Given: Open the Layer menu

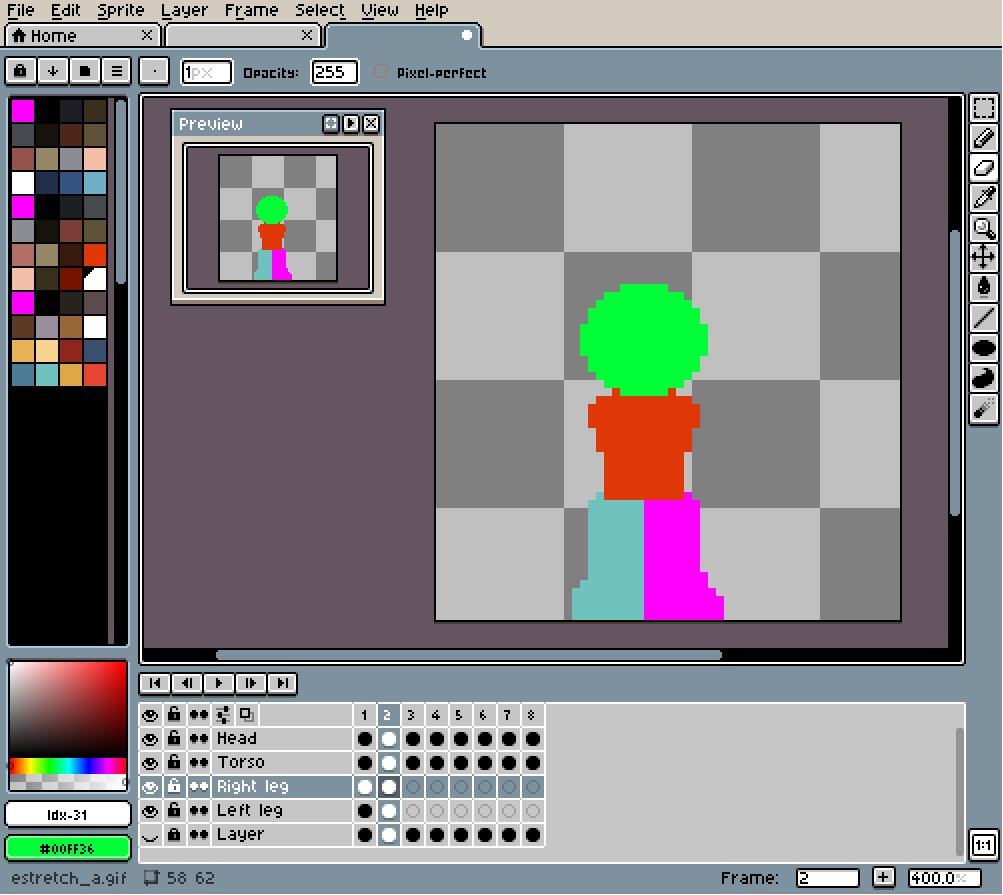Looking at the screenshot, I should click(184, 10).
